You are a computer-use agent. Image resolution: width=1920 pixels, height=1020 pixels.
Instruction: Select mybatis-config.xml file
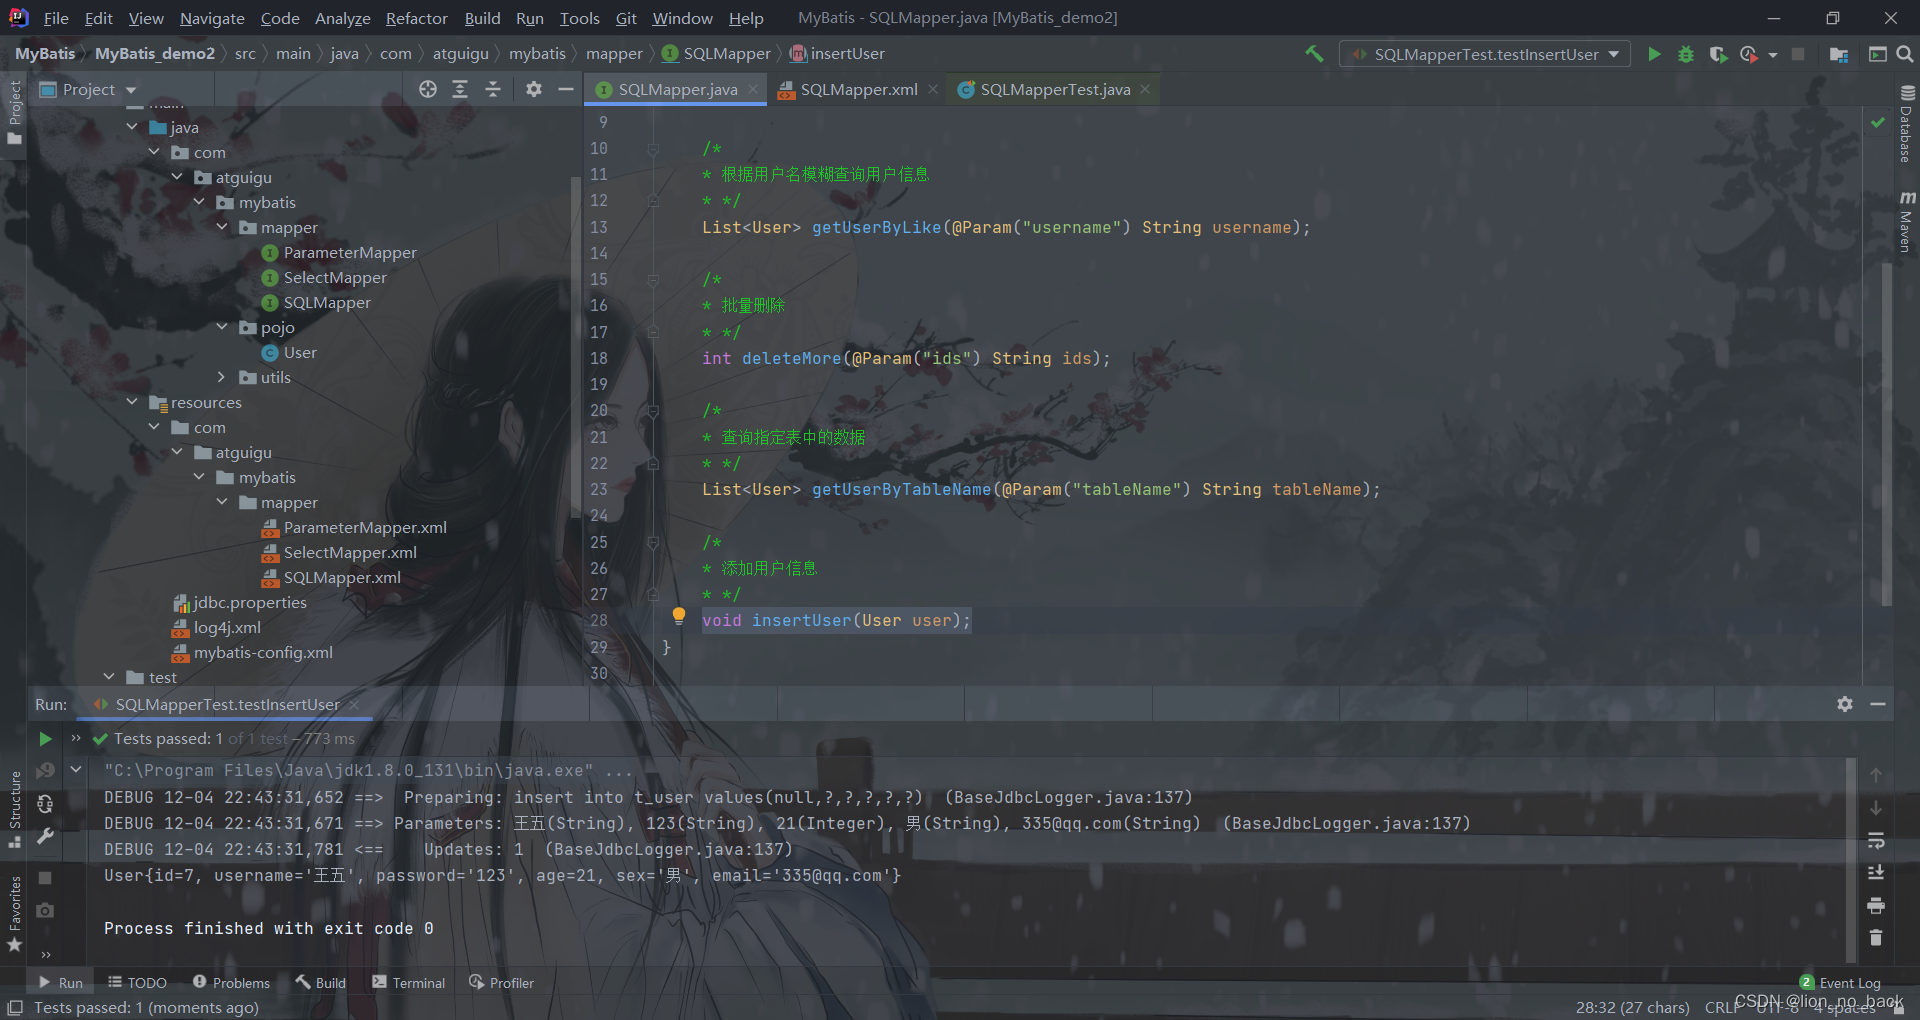tap(262, 652)
